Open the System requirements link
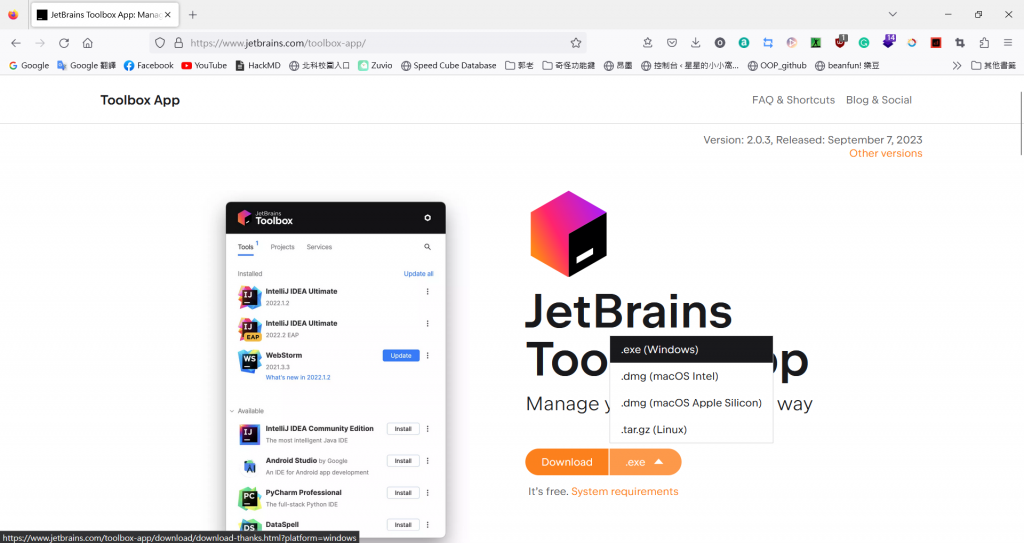The width and height of the screenshot is (1024, 543). 624,491
